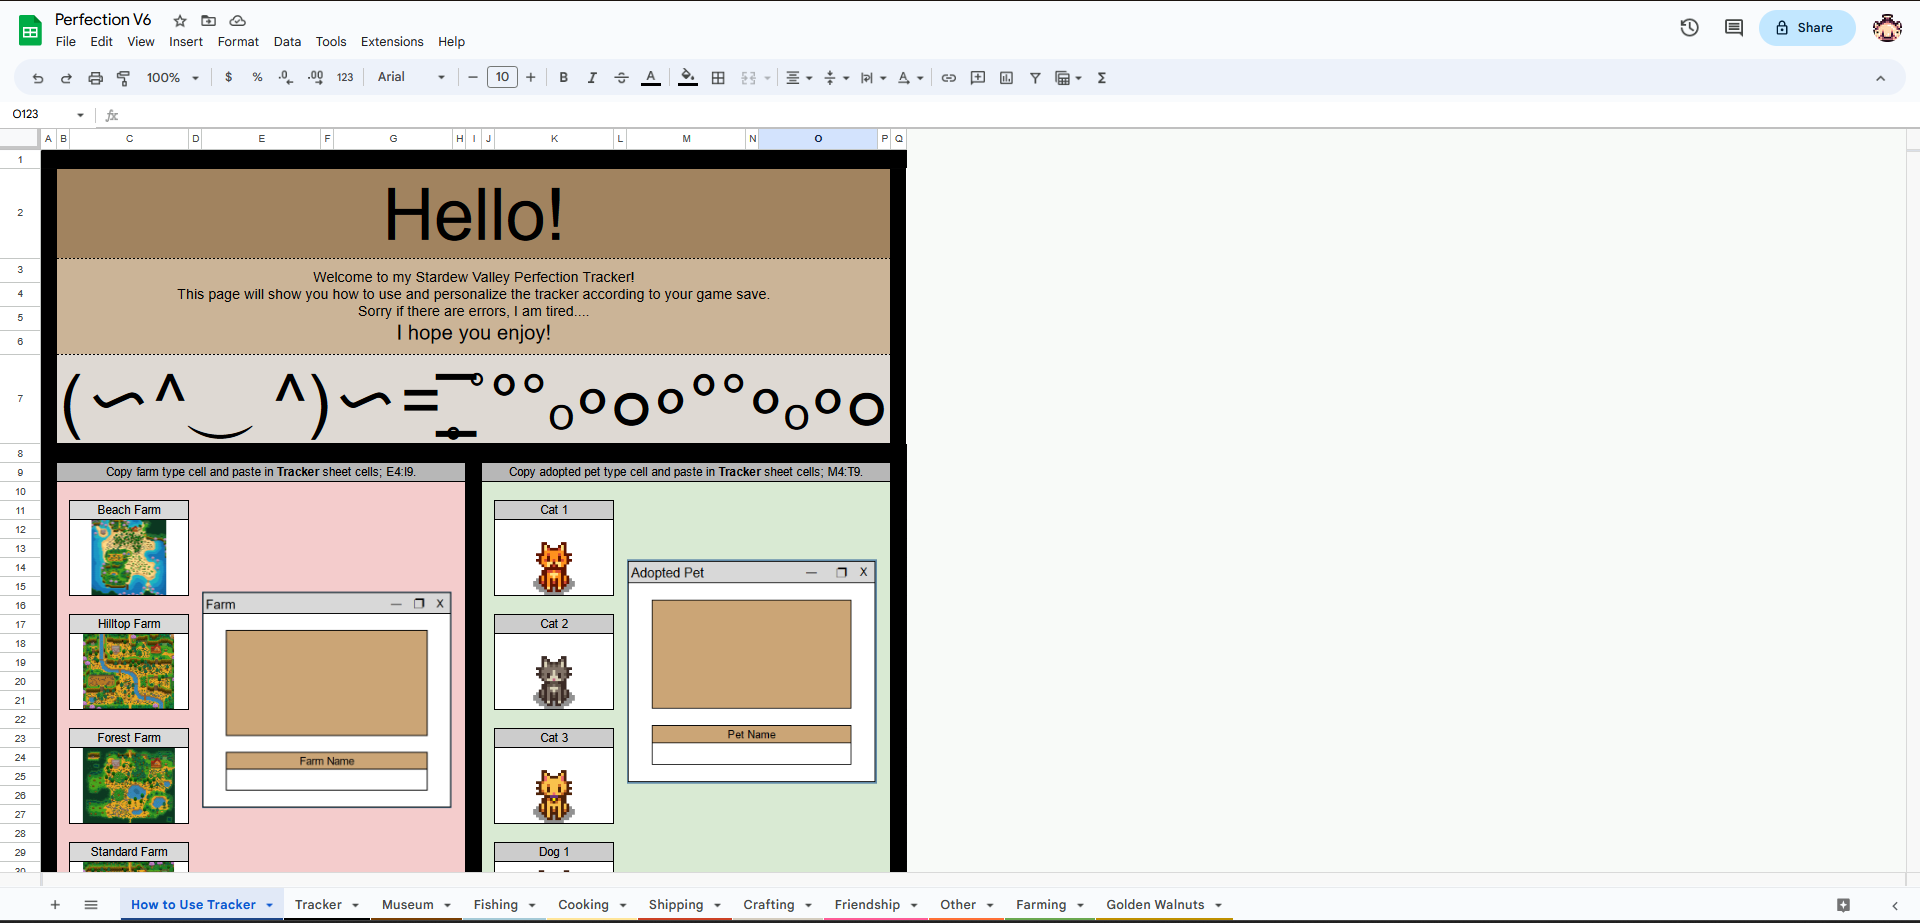Switch to the Museum sheet tab
This screenshot has width=1920, height=923.
(408, 905)
